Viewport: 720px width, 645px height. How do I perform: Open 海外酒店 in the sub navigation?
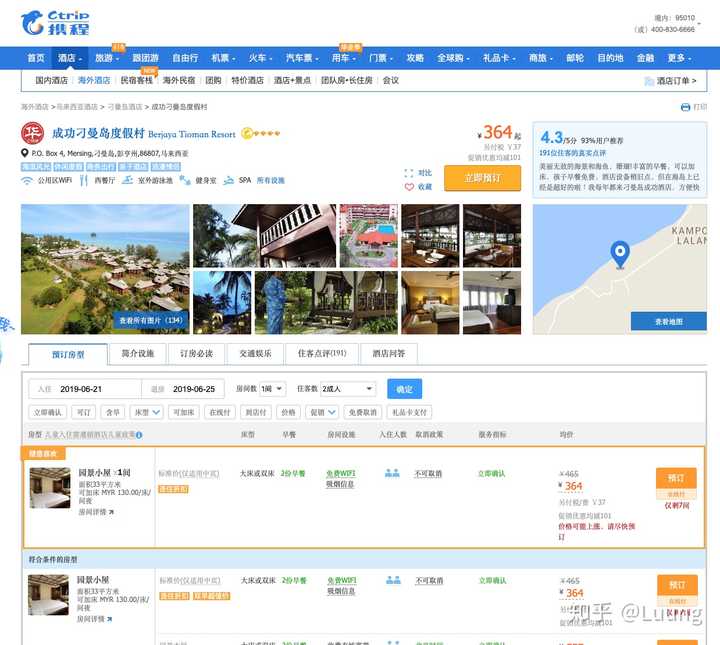(x=94, y=80)
